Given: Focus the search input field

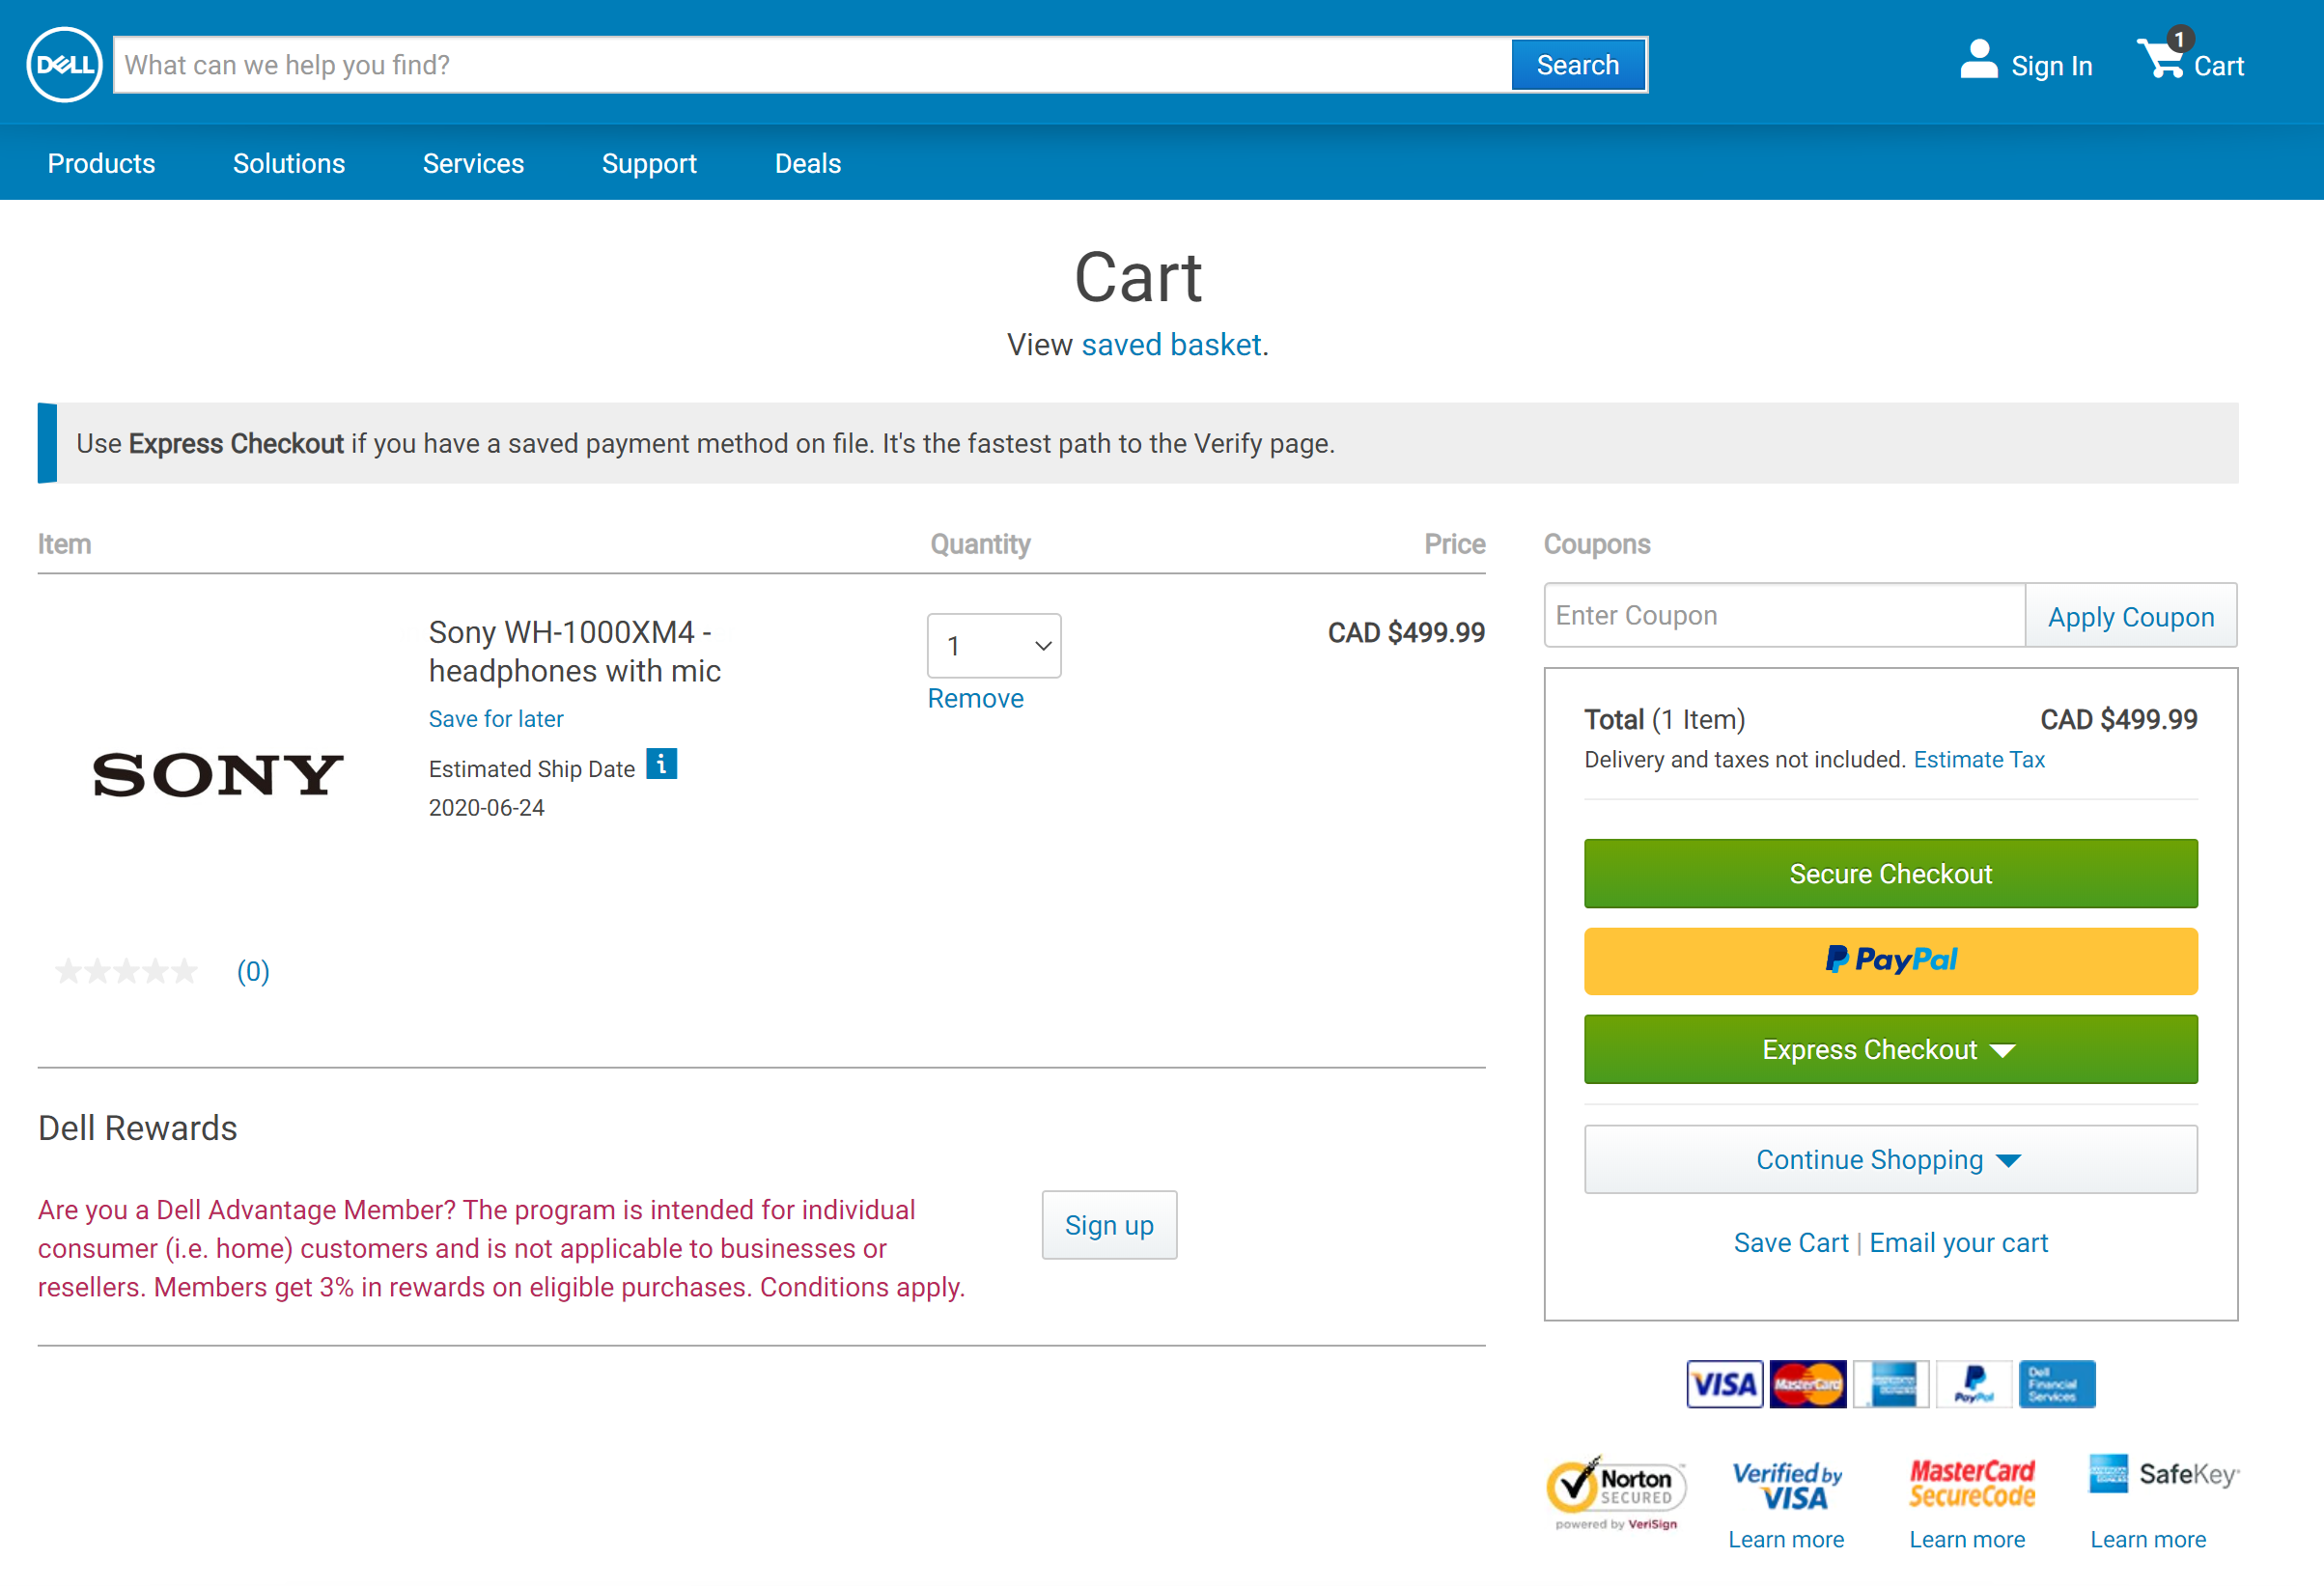Looking at the screenshot, I should [812, 65].
